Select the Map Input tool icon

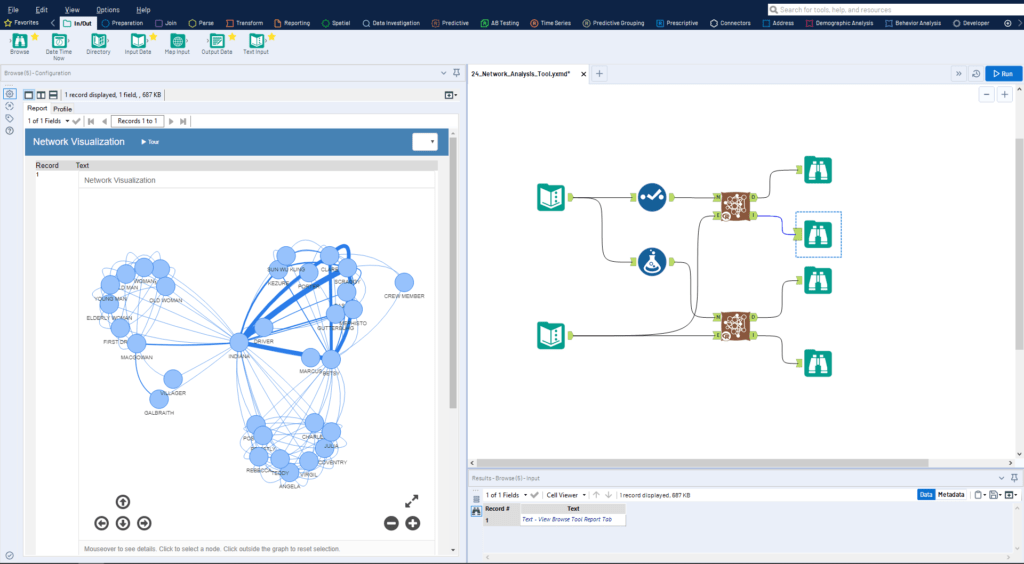point(177,41)
